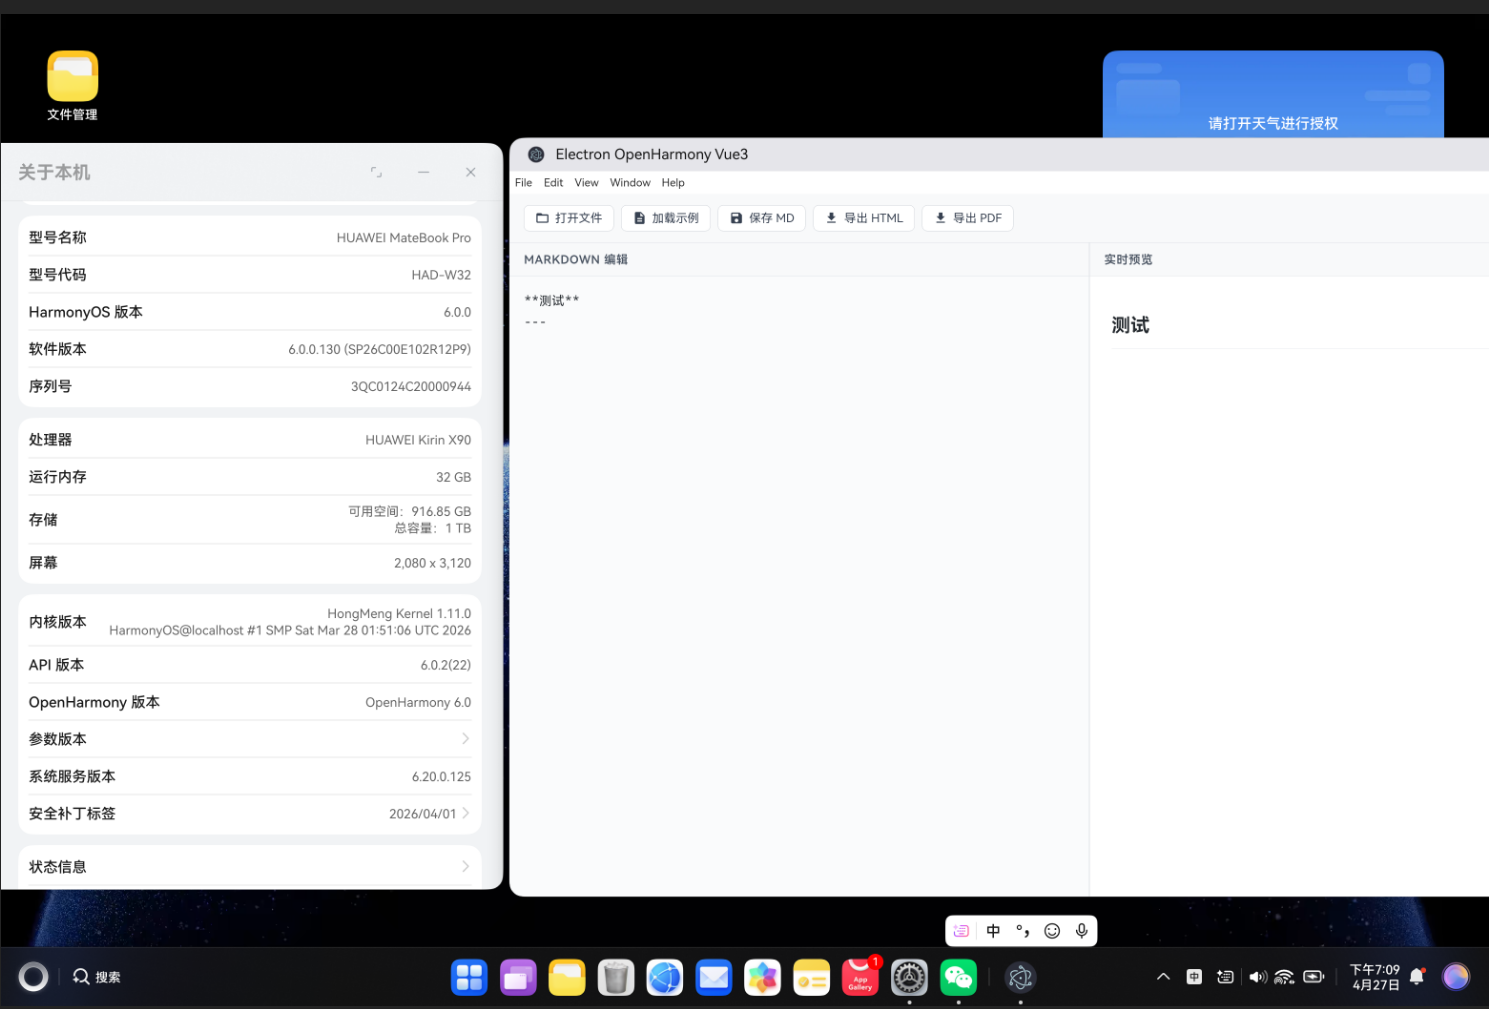This screenshot has width=1489, height=1009.
Task: Click inside the Markdown editor text area
Action: point(800,585)
